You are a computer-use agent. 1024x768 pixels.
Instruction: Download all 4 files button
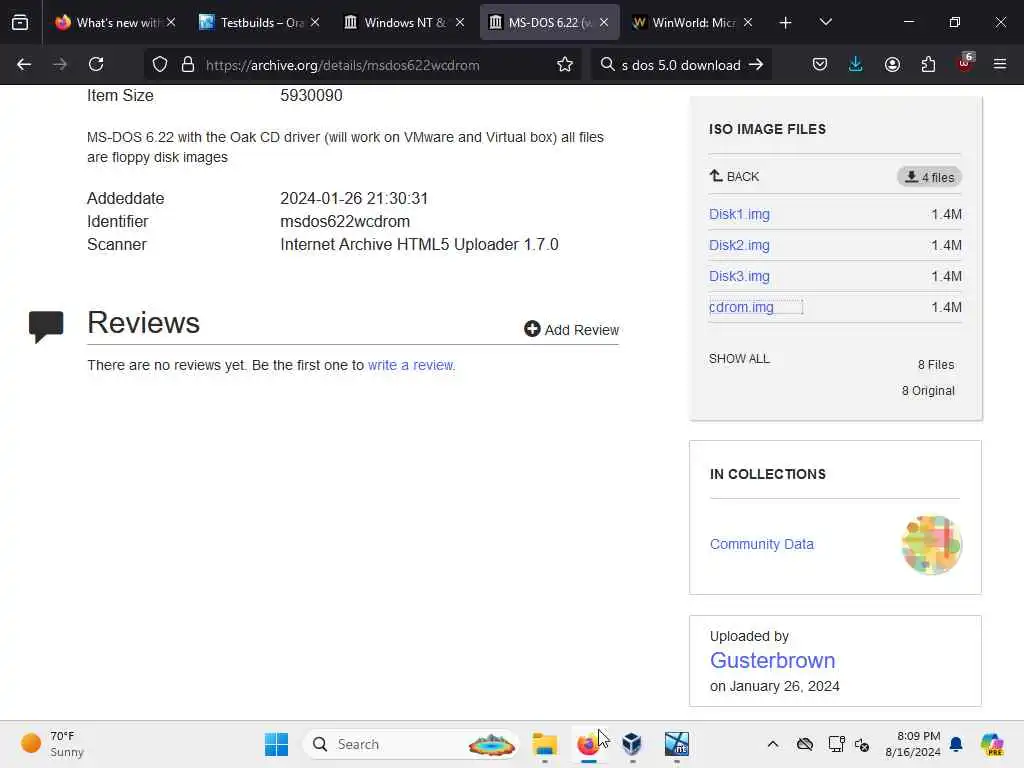click(x=929, y=177)
